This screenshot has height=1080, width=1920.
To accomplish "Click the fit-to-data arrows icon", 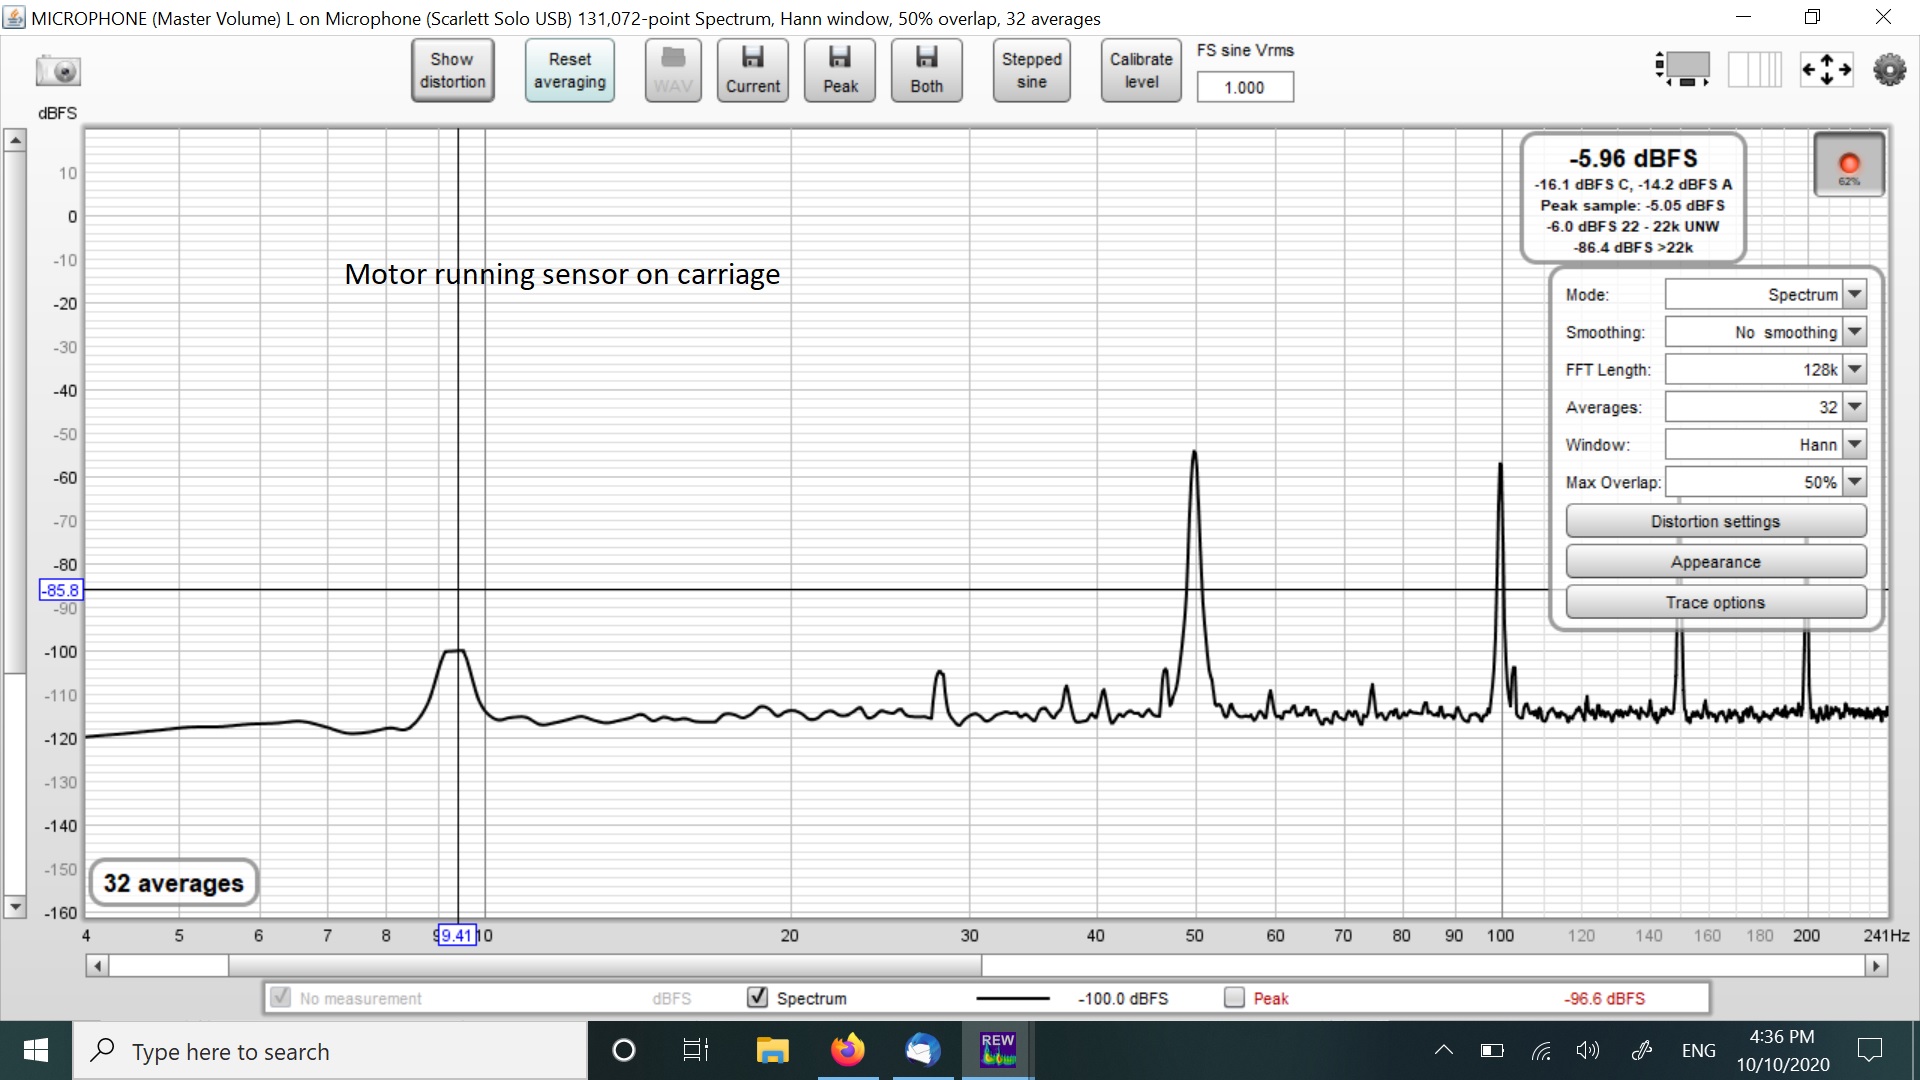I will (1826, 69).
